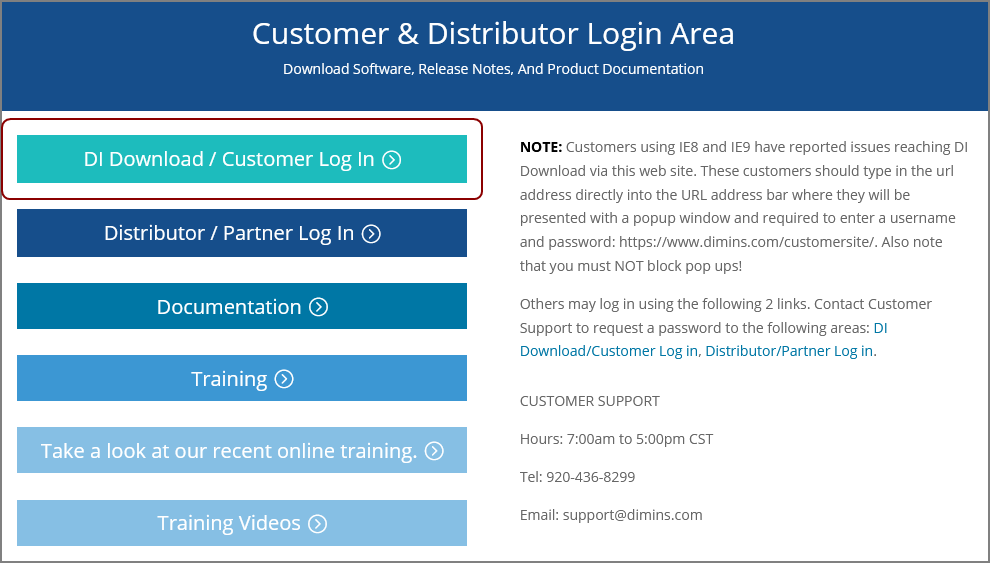Open the Documentation button
This screenshot has height=563, width=990.
point(242,306)
